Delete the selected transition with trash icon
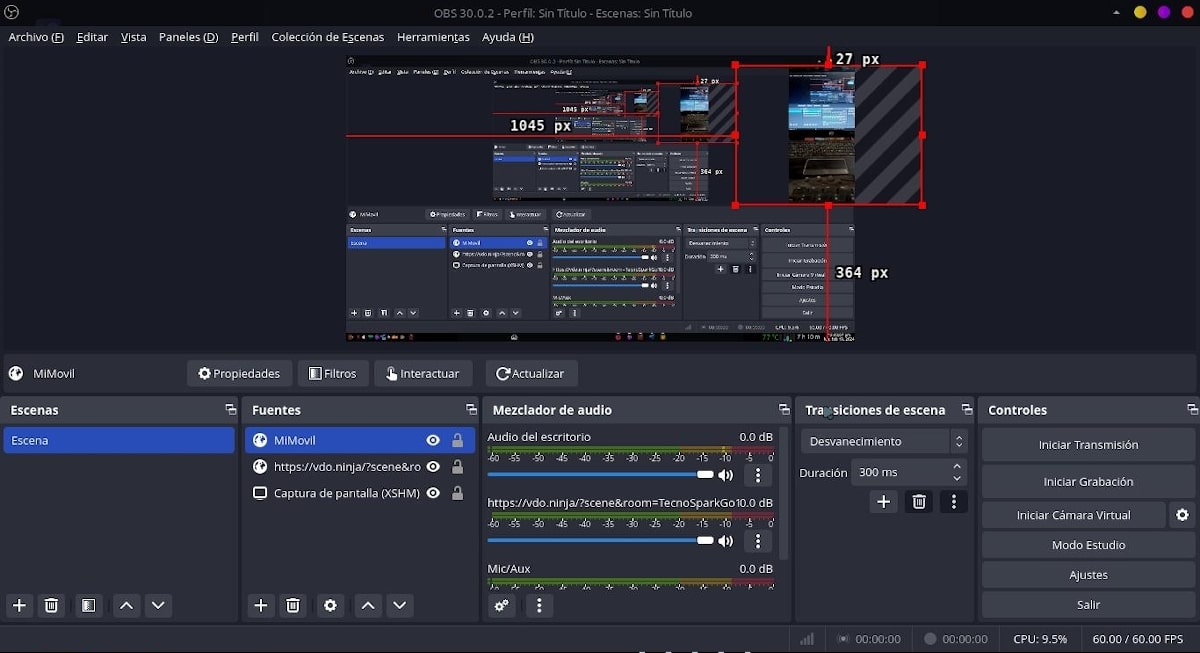 coord(919,502)
